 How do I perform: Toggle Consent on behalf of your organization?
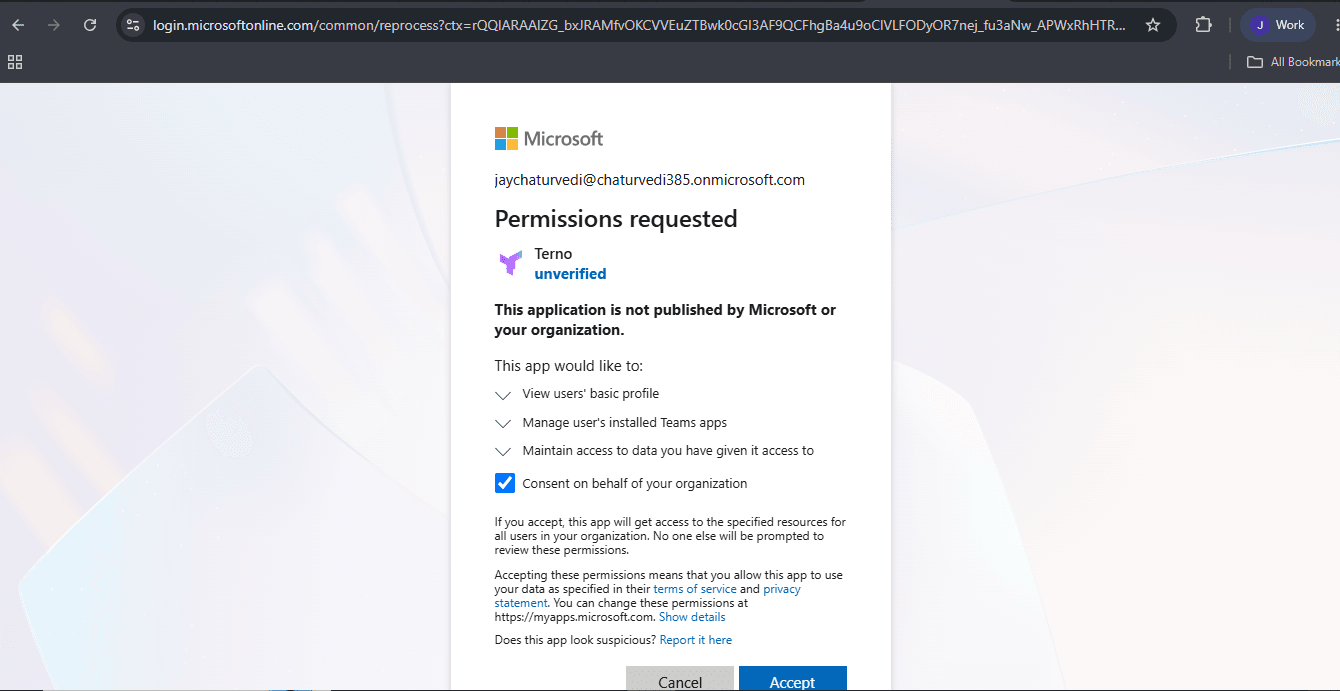[x=505, y=483]
